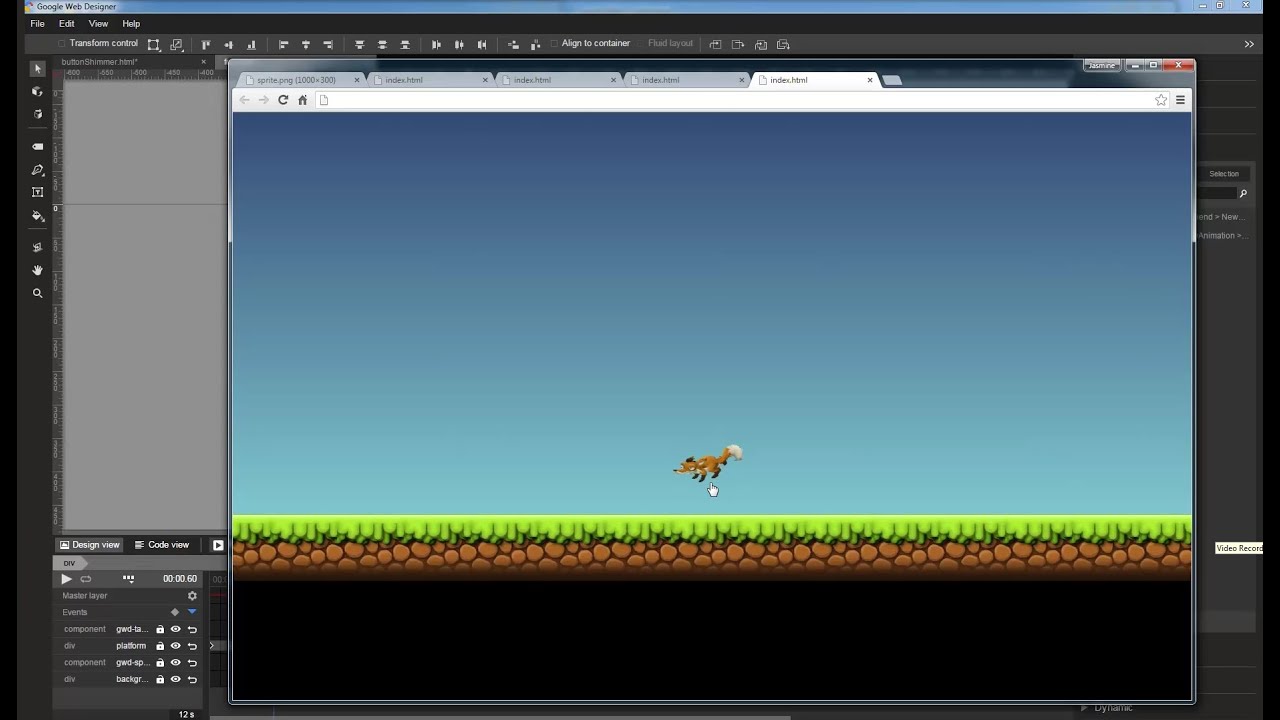Click the DIV breadcrumb label

click(69, 563)
